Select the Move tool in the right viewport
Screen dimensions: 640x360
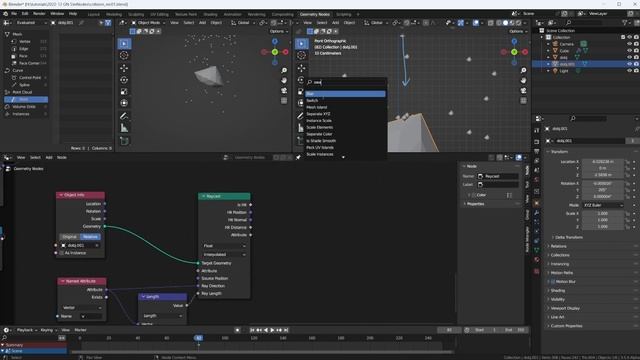(x=301, y=68)
